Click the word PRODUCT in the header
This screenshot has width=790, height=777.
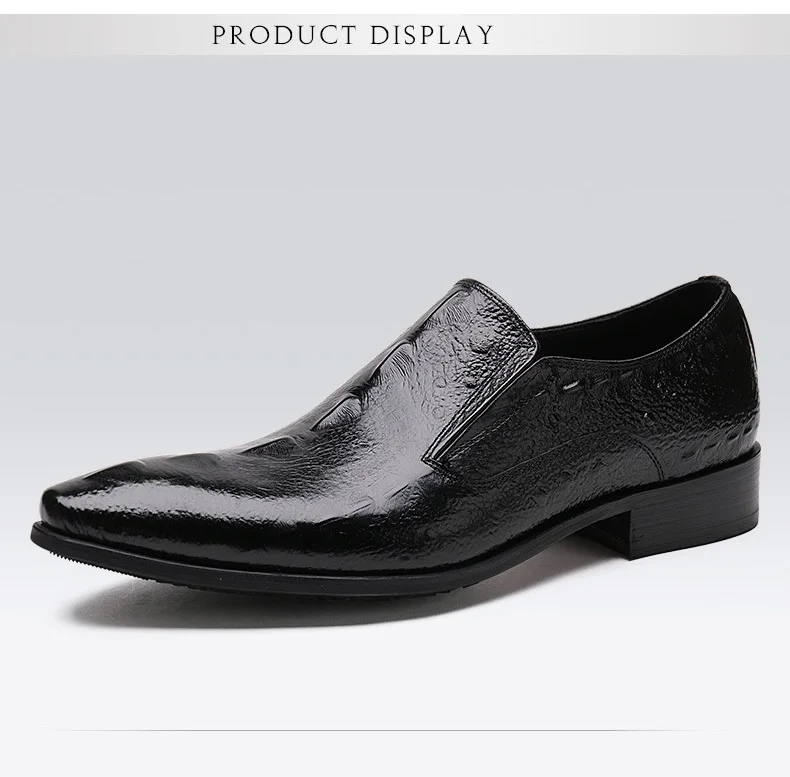pos(284,35)
